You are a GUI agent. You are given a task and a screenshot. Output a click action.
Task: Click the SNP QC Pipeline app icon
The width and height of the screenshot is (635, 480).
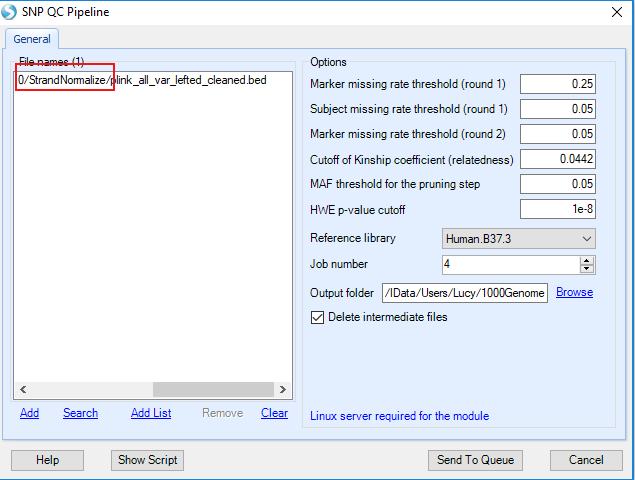[x=9, y=12]
